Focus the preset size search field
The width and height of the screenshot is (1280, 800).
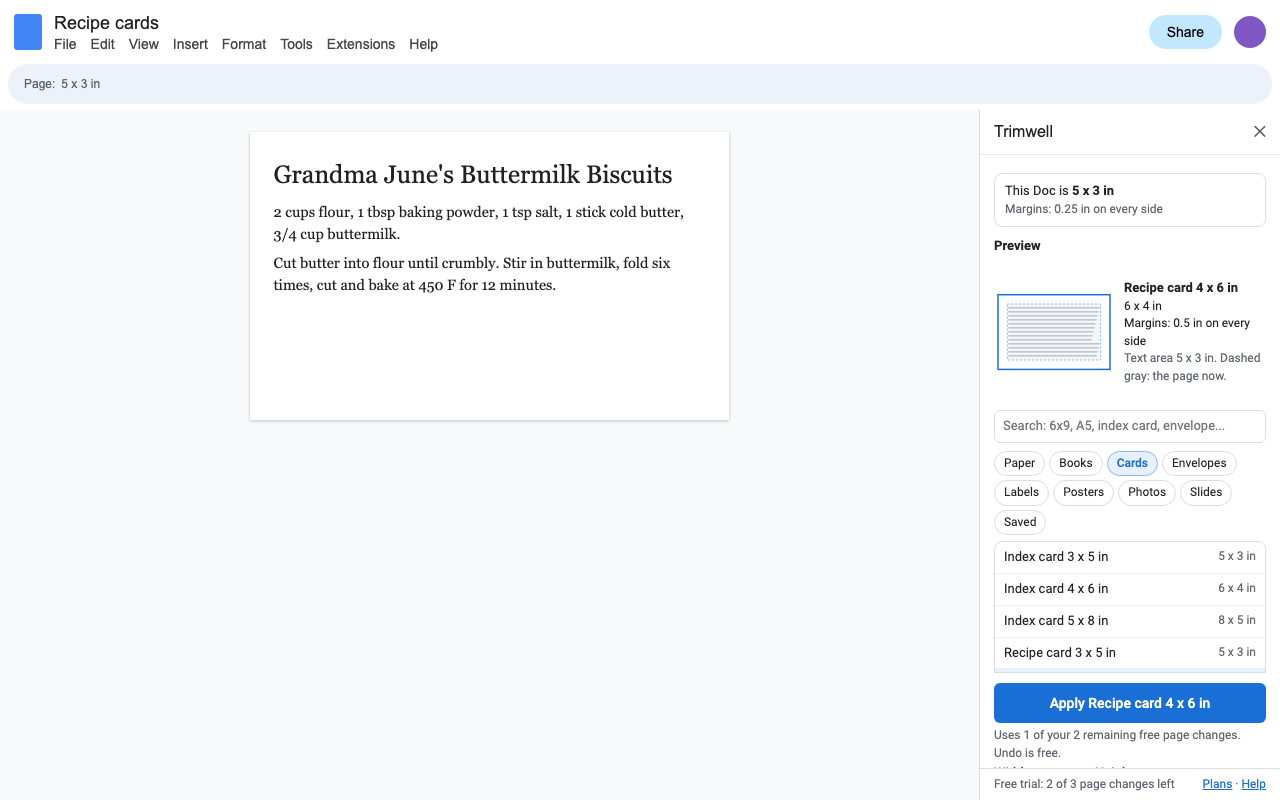tap(1130, 426)
